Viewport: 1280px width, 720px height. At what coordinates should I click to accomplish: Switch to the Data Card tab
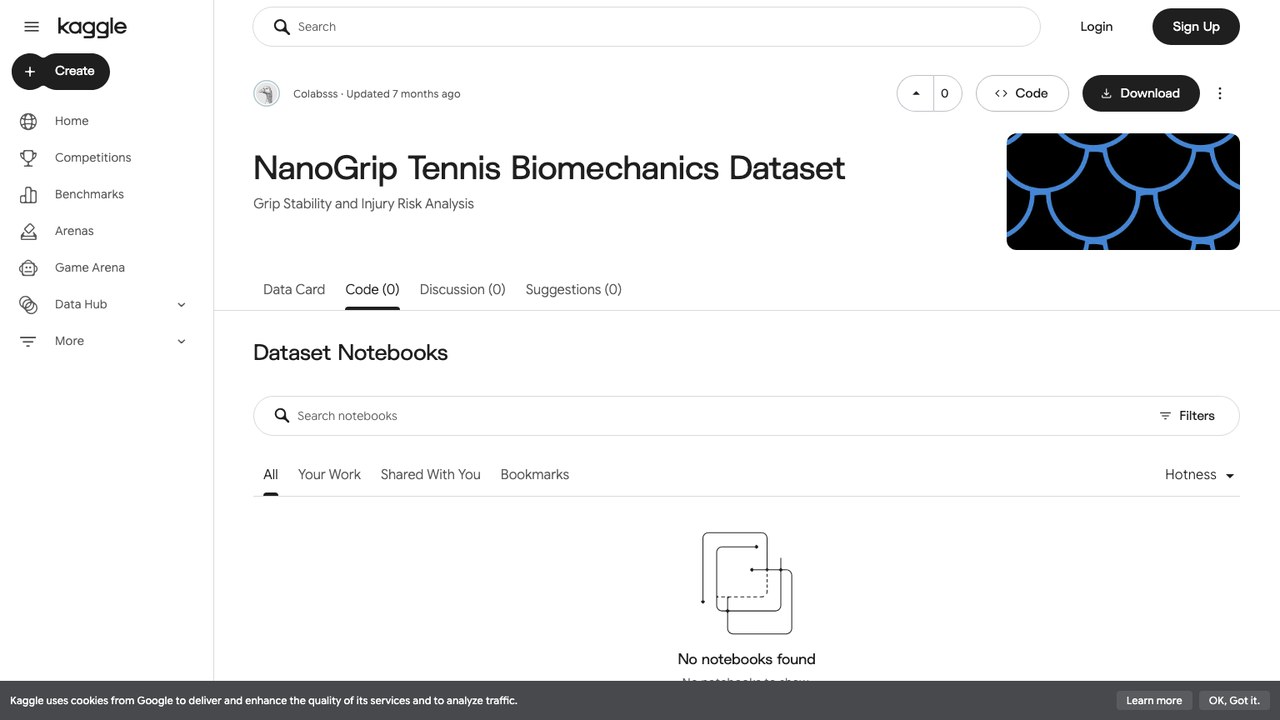(x=294, y=289)
